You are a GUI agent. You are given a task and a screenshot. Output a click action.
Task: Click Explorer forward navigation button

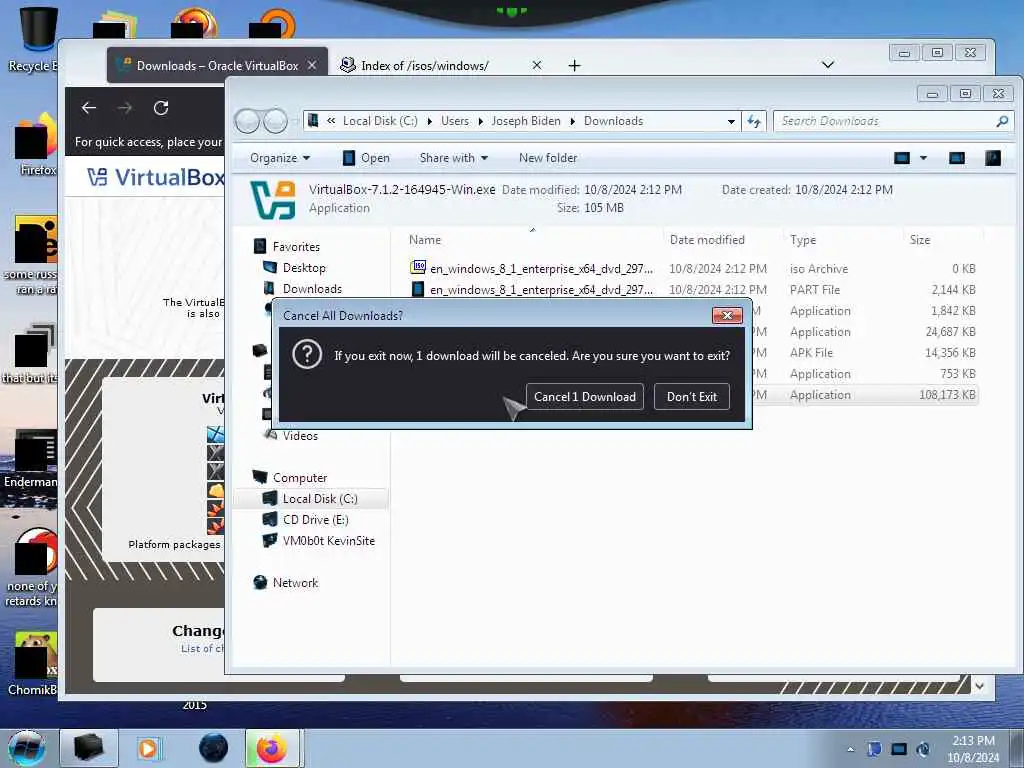click(x=276, y=121)
